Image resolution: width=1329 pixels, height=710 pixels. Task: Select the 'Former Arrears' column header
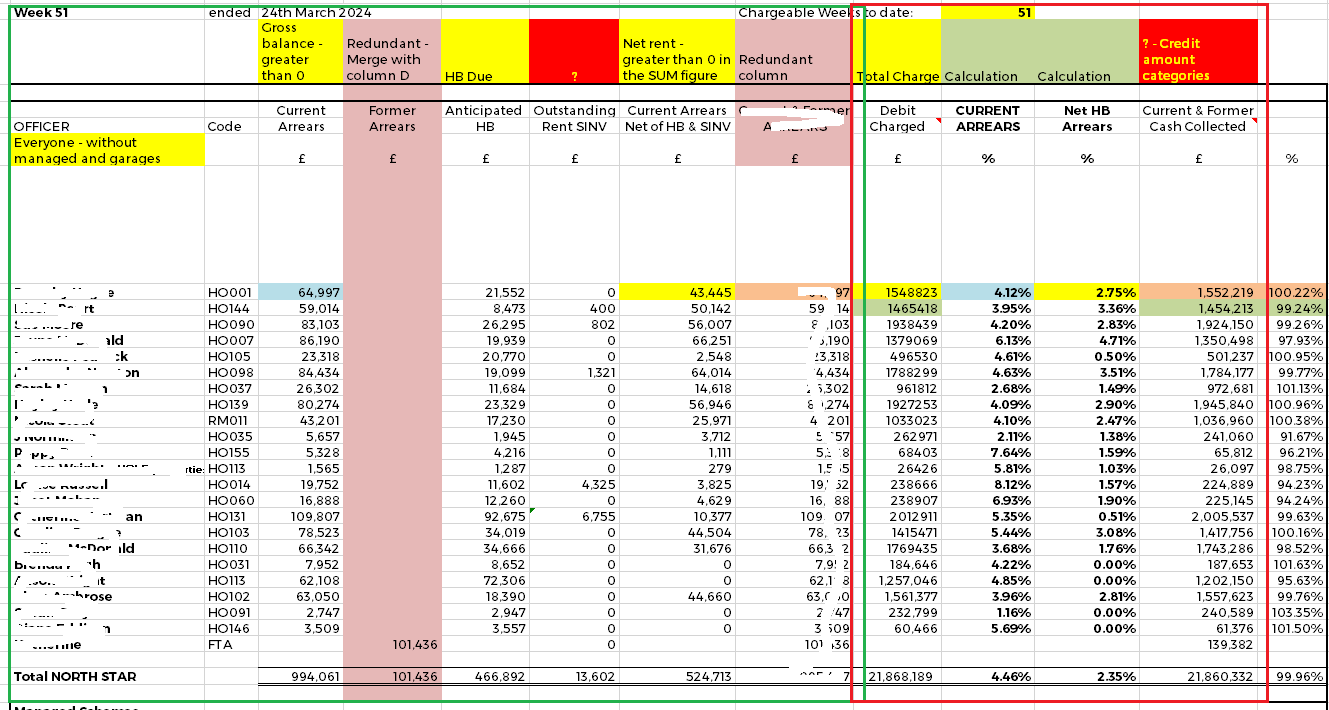(391, 118)
